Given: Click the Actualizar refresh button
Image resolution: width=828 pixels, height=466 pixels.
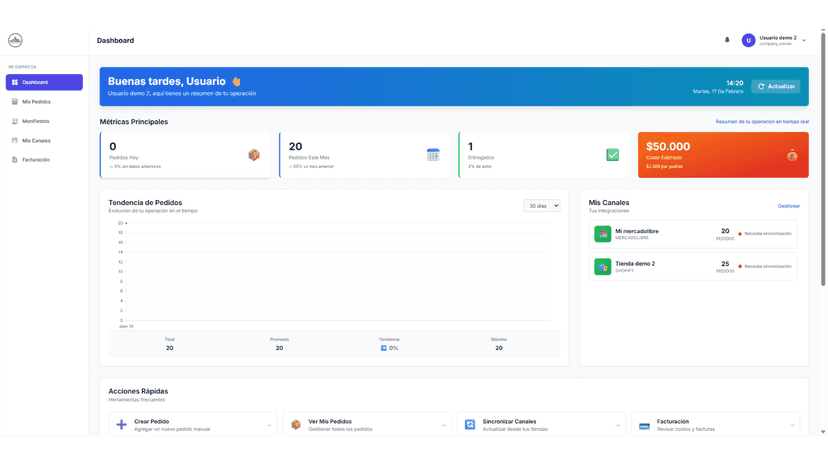Looking at the screenshot, I should click(776, 86).
